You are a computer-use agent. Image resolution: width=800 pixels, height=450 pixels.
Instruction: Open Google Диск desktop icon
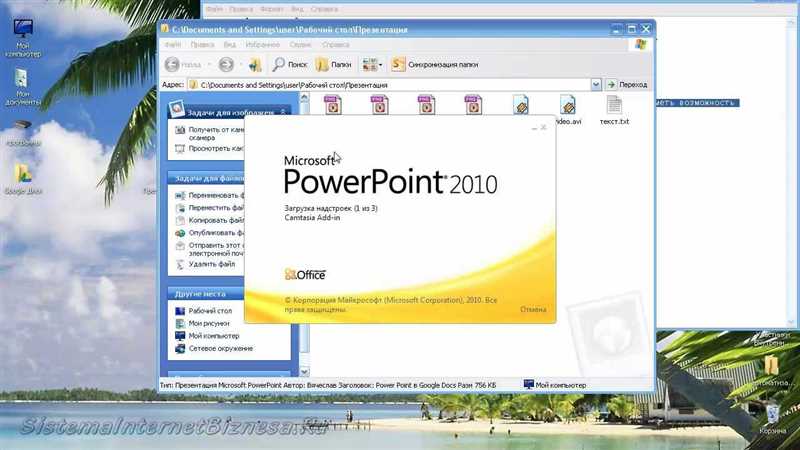click(x=23, y=179)
